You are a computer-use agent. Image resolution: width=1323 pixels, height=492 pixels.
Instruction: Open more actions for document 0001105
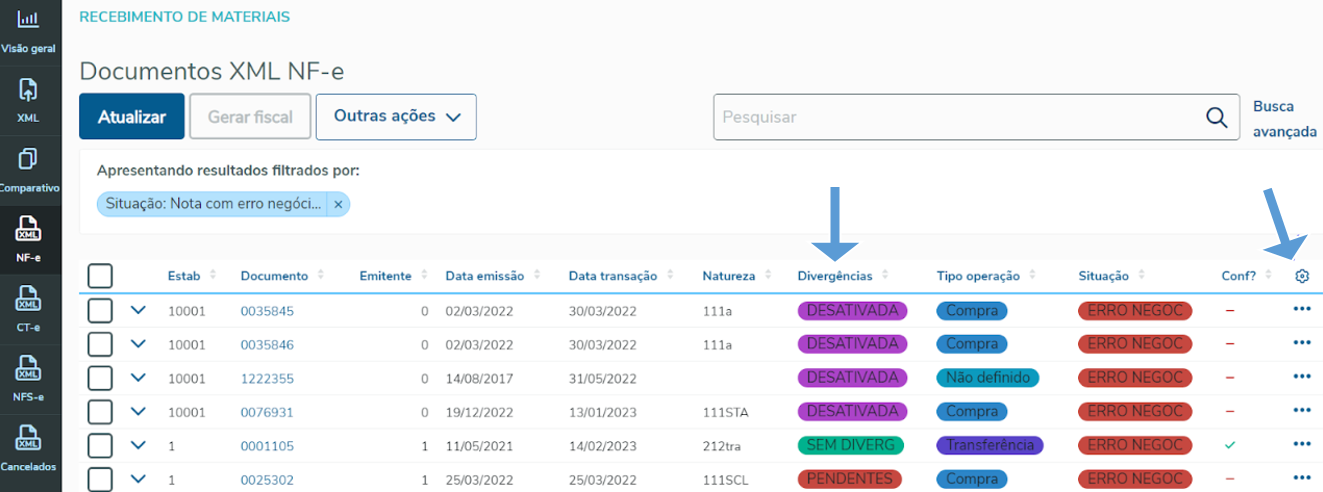[x=1302, y=445]
